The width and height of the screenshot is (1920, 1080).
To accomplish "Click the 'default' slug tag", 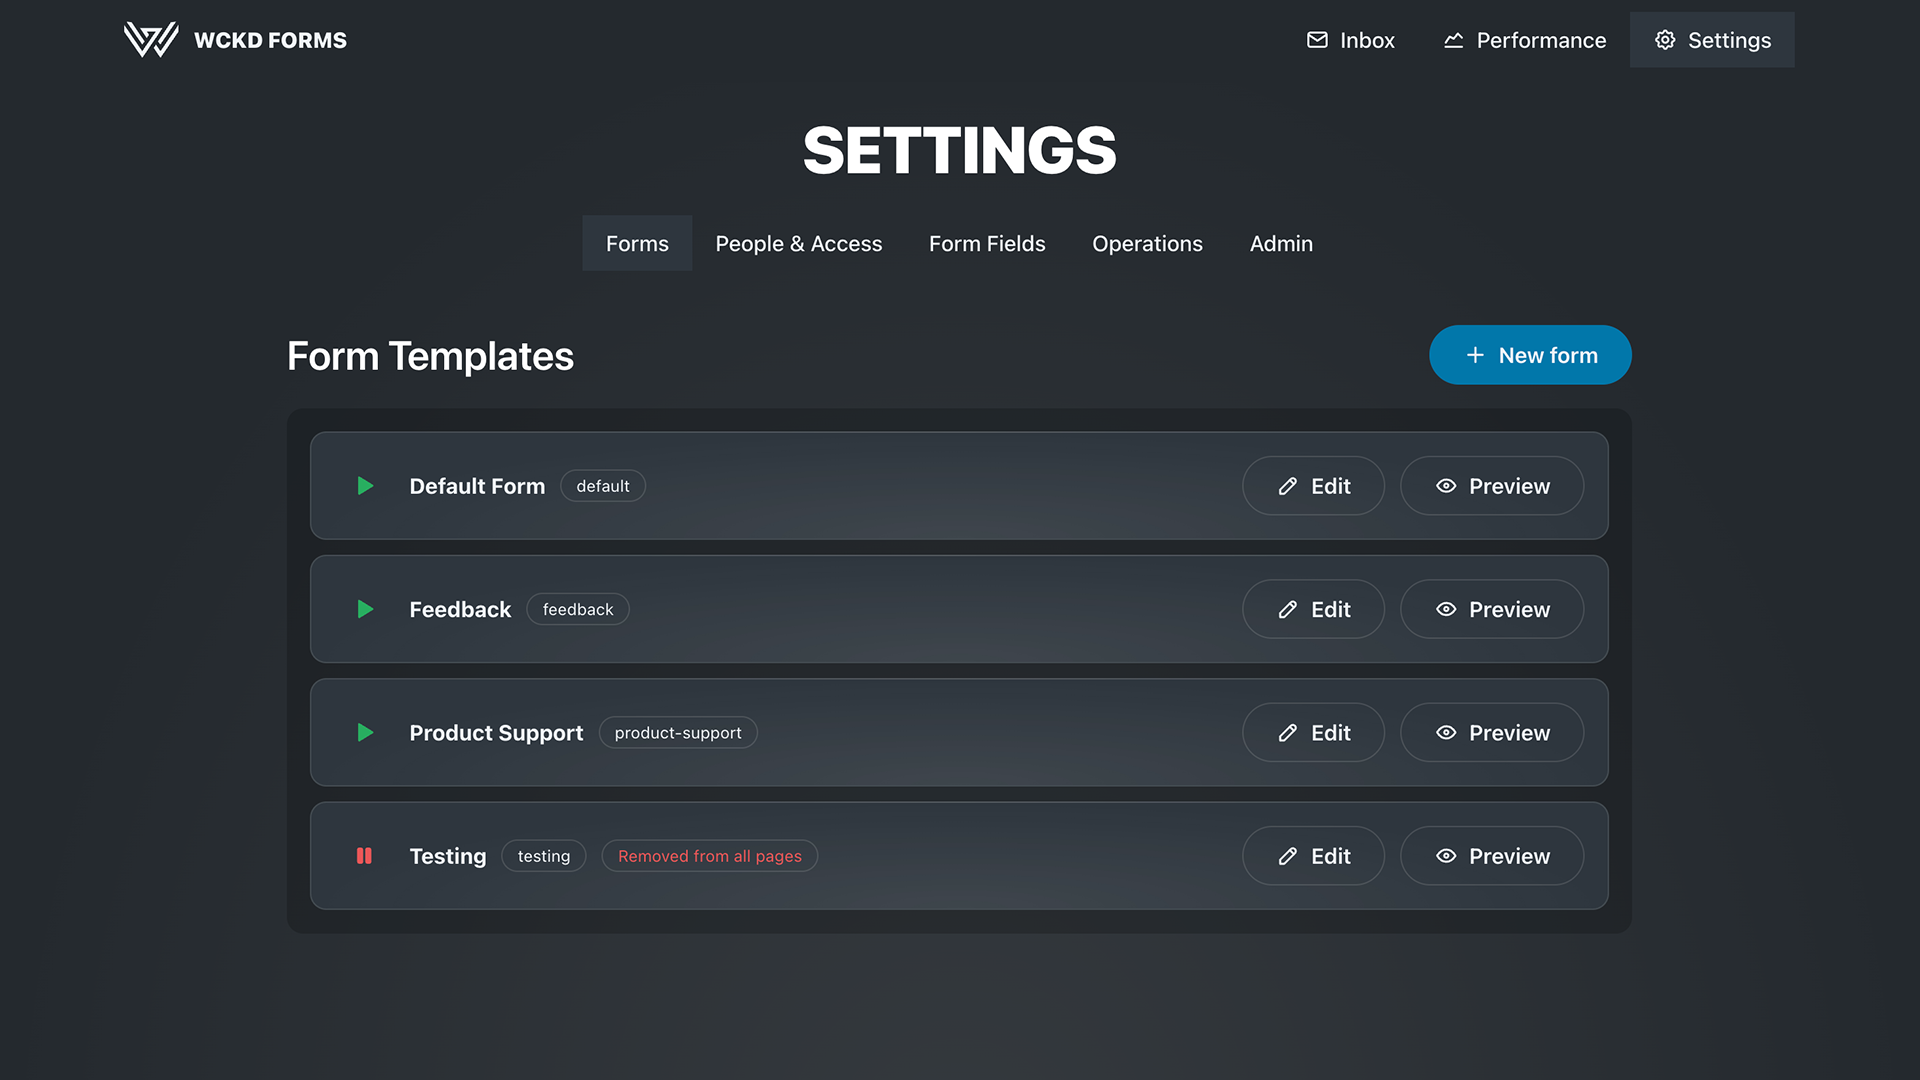I will (603, 486).
